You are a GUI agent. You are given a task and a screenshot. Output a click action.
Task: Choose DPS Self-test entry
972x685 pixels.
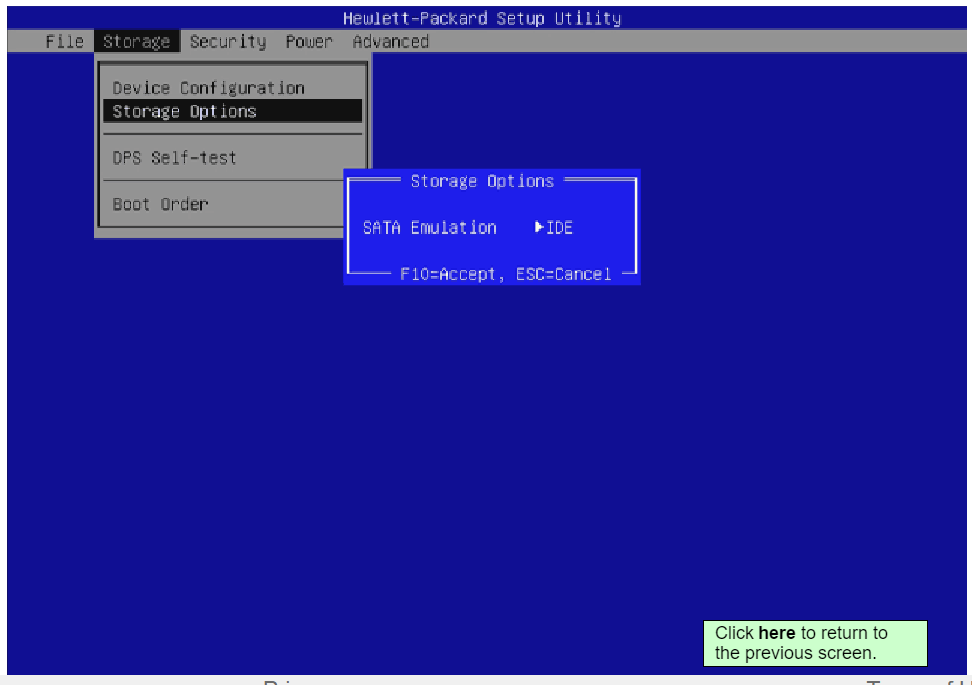click(174, 157)
